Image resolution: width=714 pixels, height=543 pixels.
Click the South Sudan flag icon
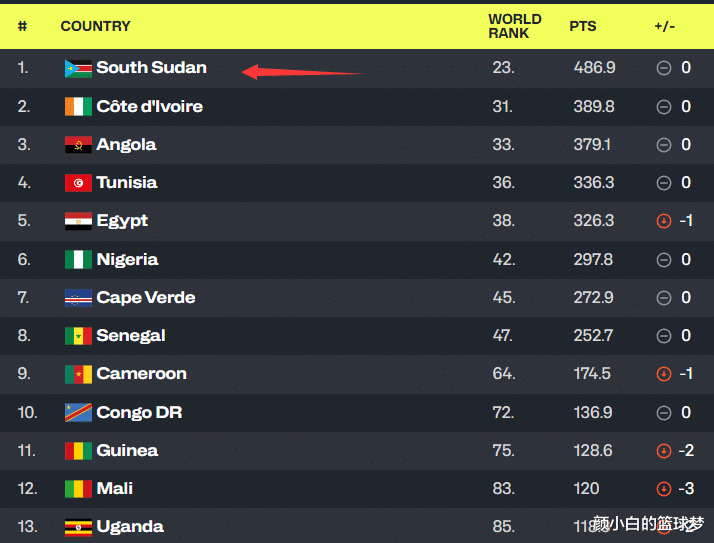pos(78,69)
